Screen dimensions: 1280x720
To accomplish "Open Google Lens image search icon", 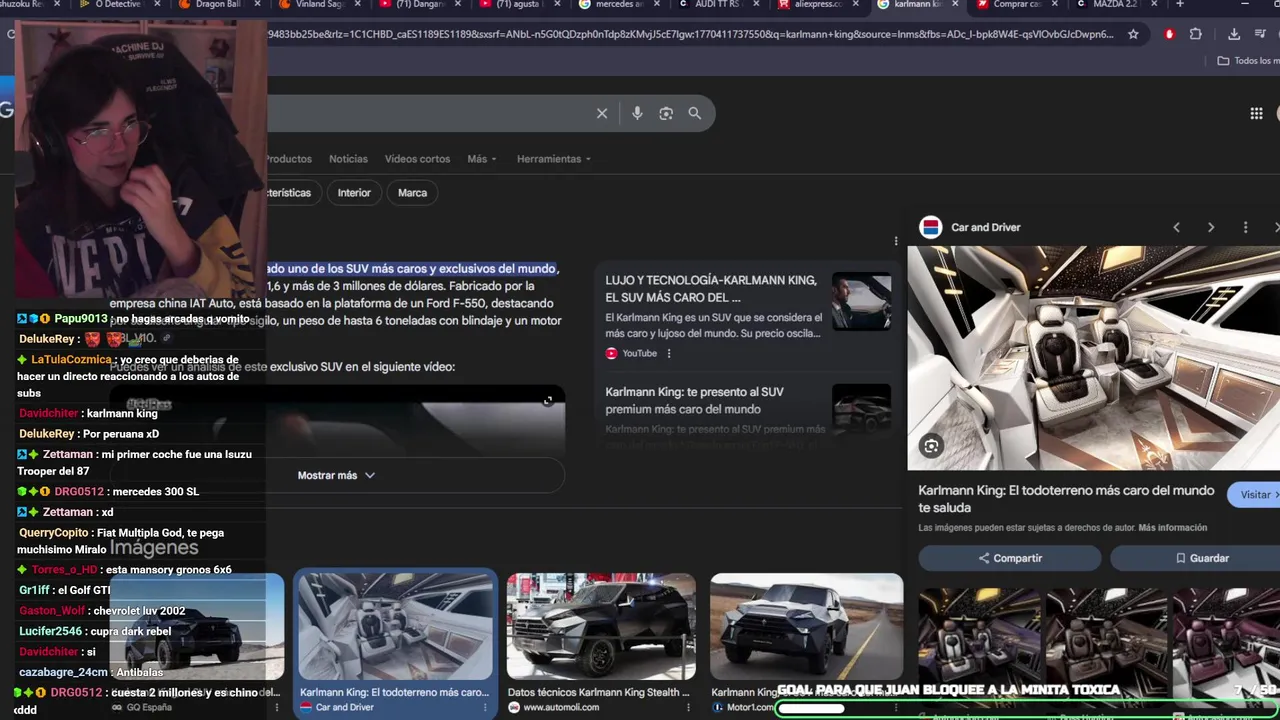I will [x=666, y=113].
